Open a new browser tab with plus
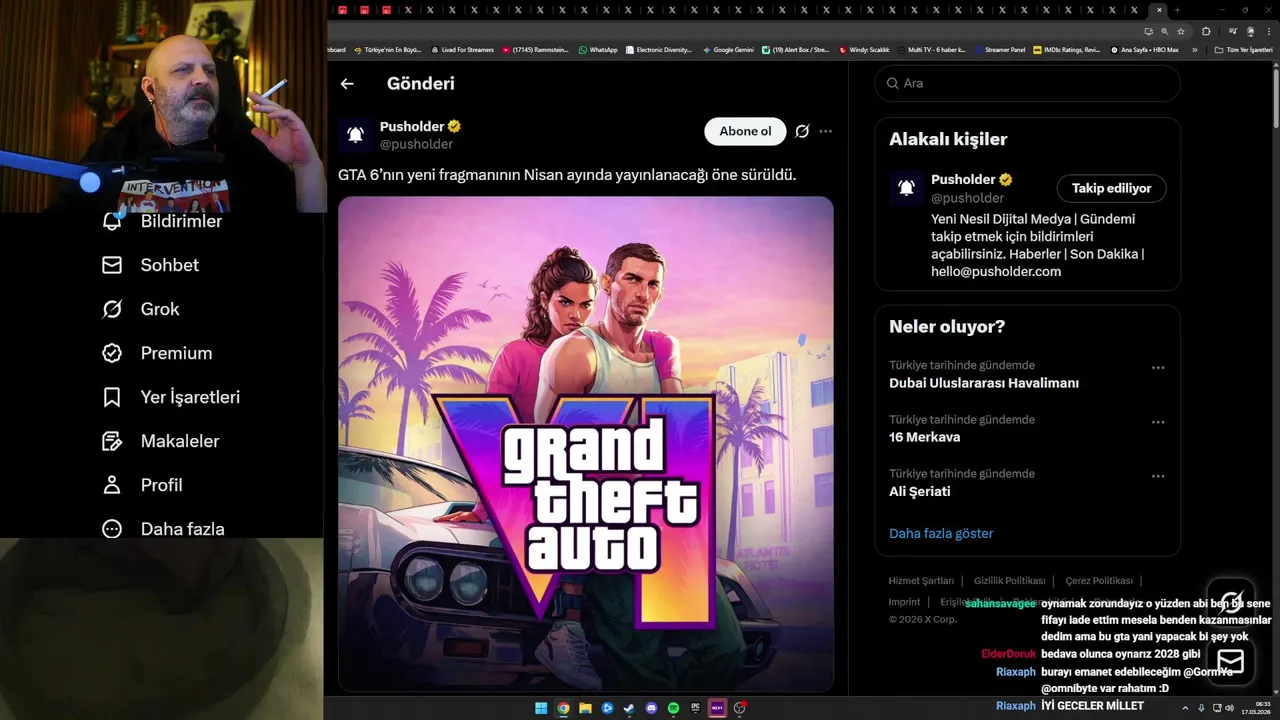The height and width of the screenshot is (720, 1280). point(1177,10)
